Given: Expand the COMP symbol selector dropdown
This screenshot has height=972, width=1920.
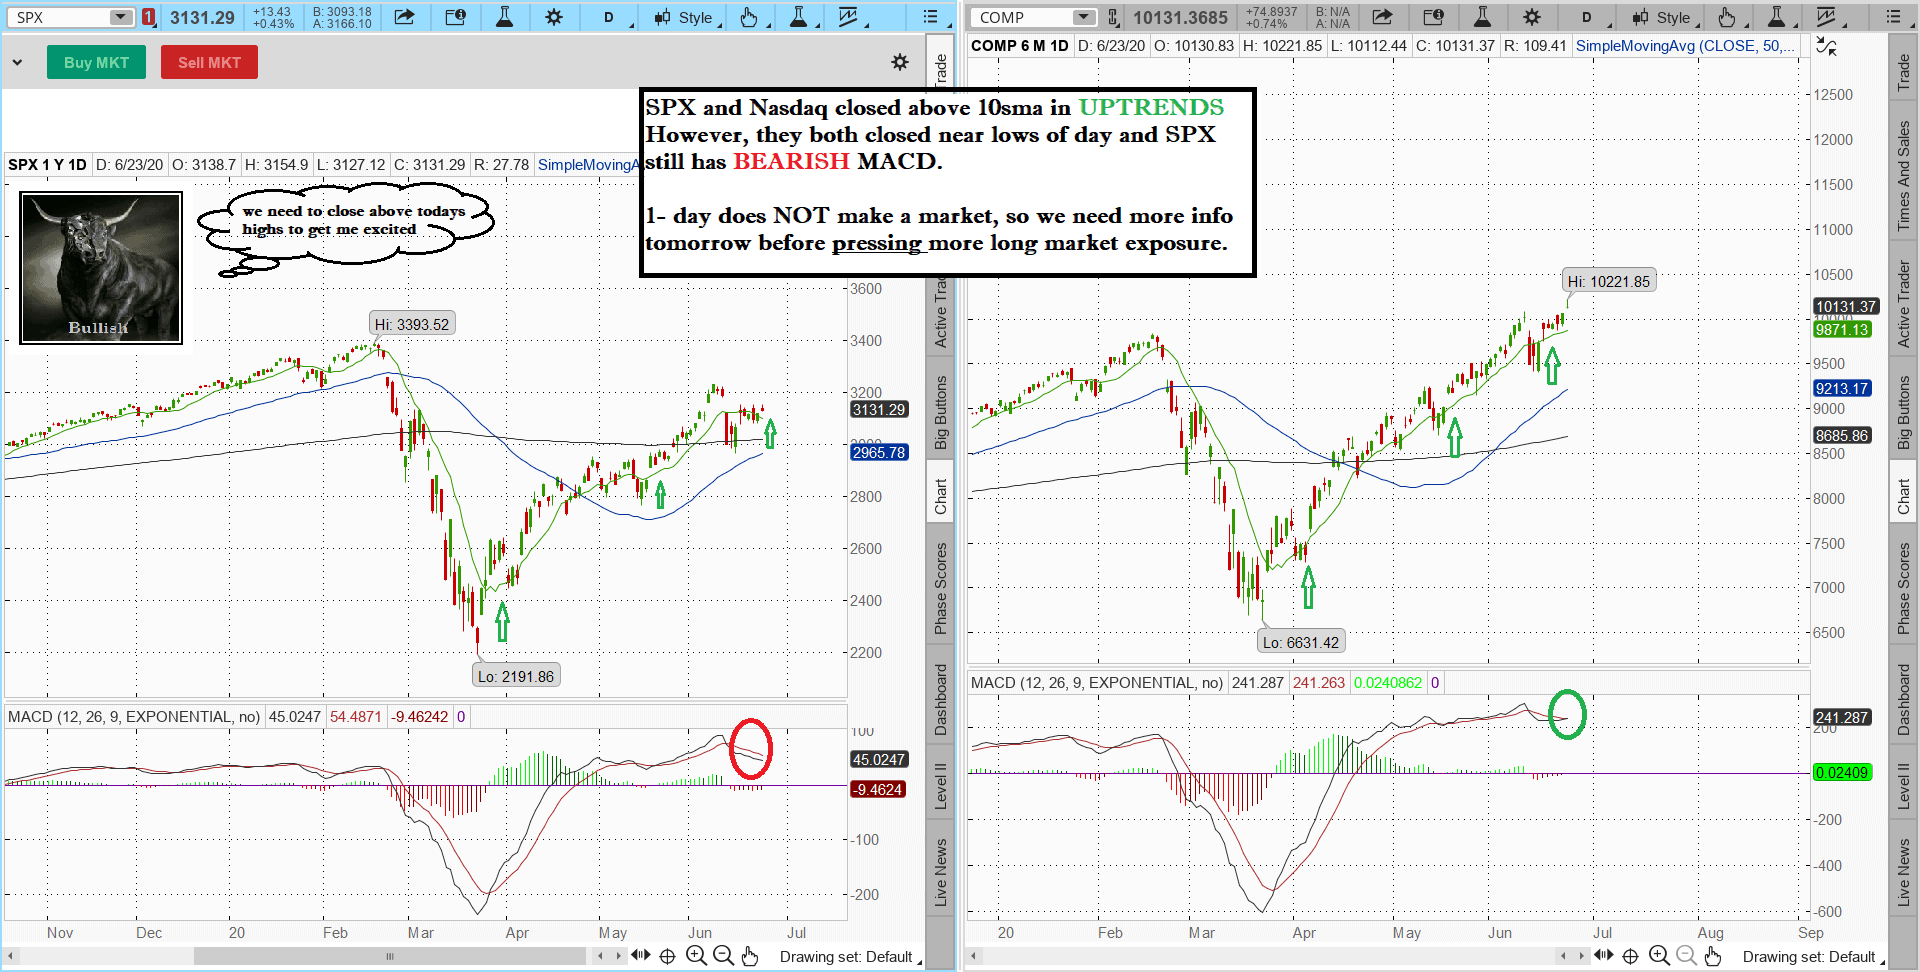Looking at the screenshot, I should click(1083, 17).
